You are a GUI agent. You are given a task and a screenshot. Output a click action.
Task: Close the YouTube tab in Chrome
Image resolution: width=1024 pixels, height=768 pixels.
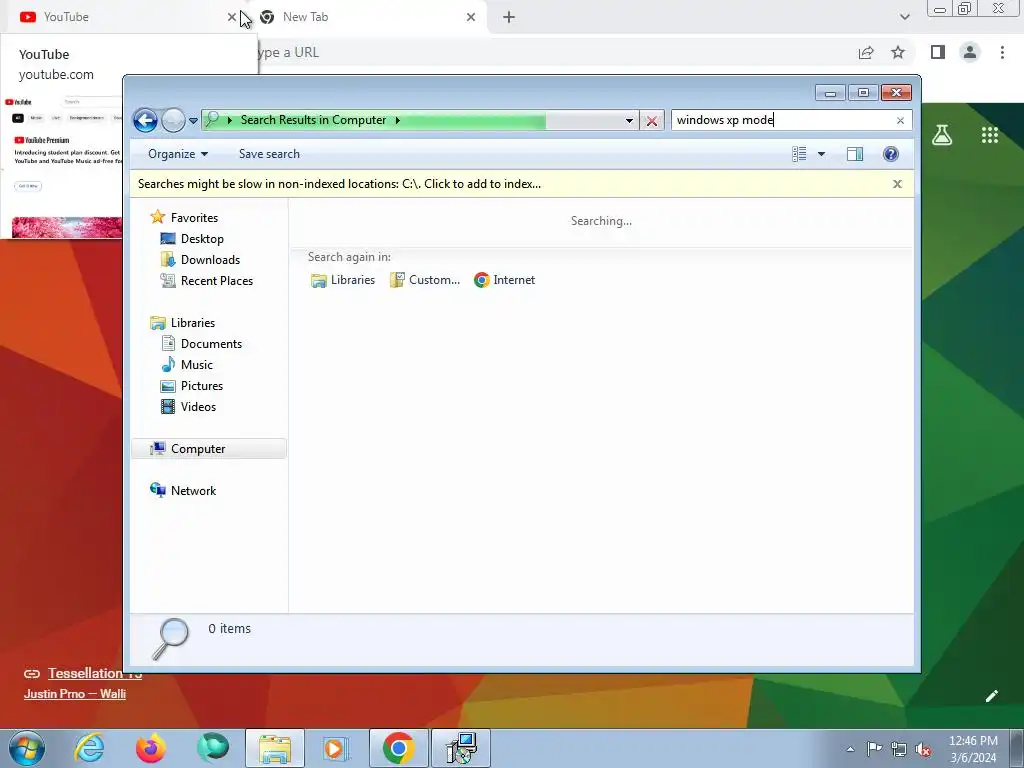coord(231,17)
